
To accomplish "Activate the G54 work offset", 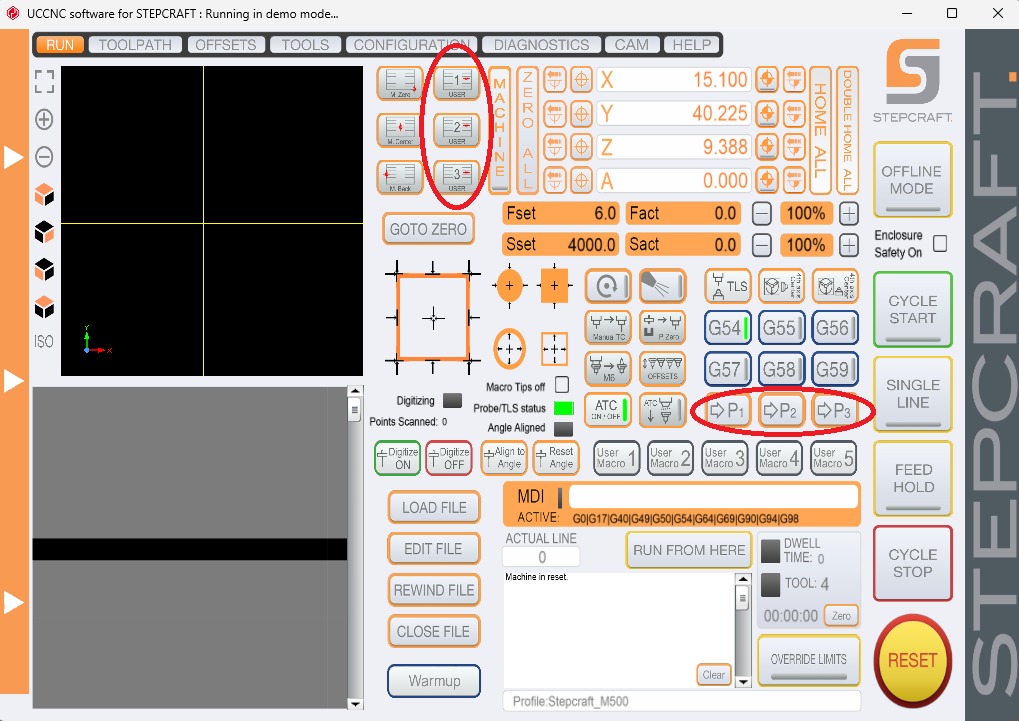I will 728,328.
